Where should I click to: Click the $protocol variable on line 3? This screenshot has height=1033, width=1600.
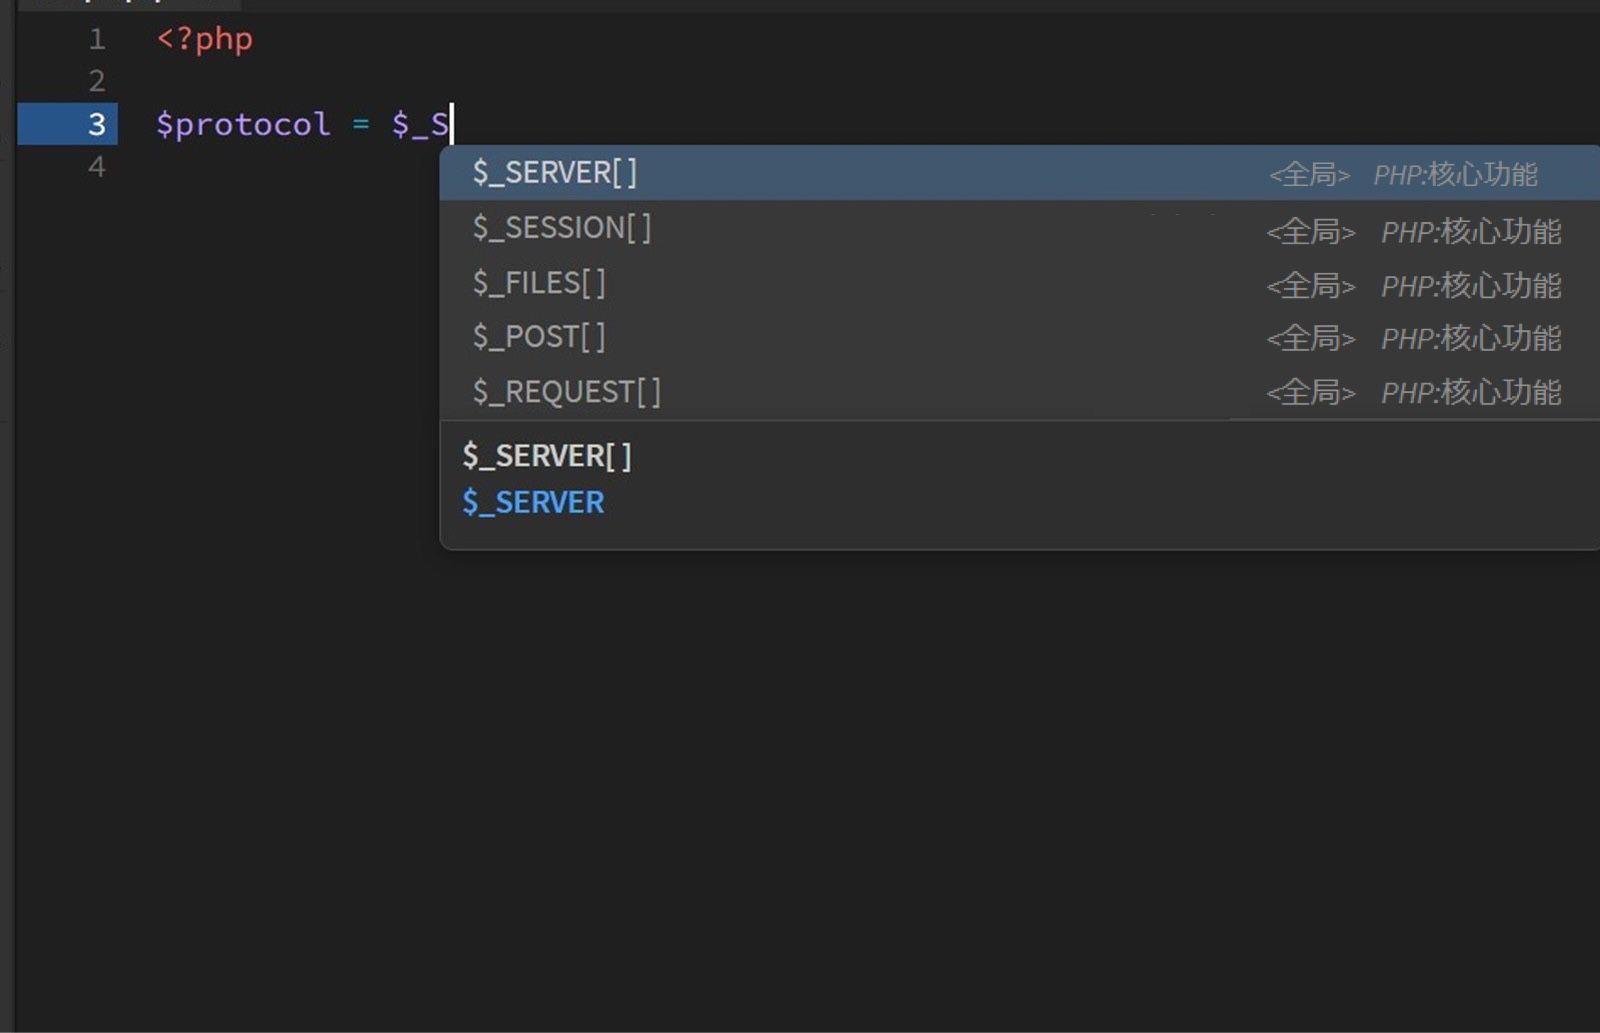[242, 124]
